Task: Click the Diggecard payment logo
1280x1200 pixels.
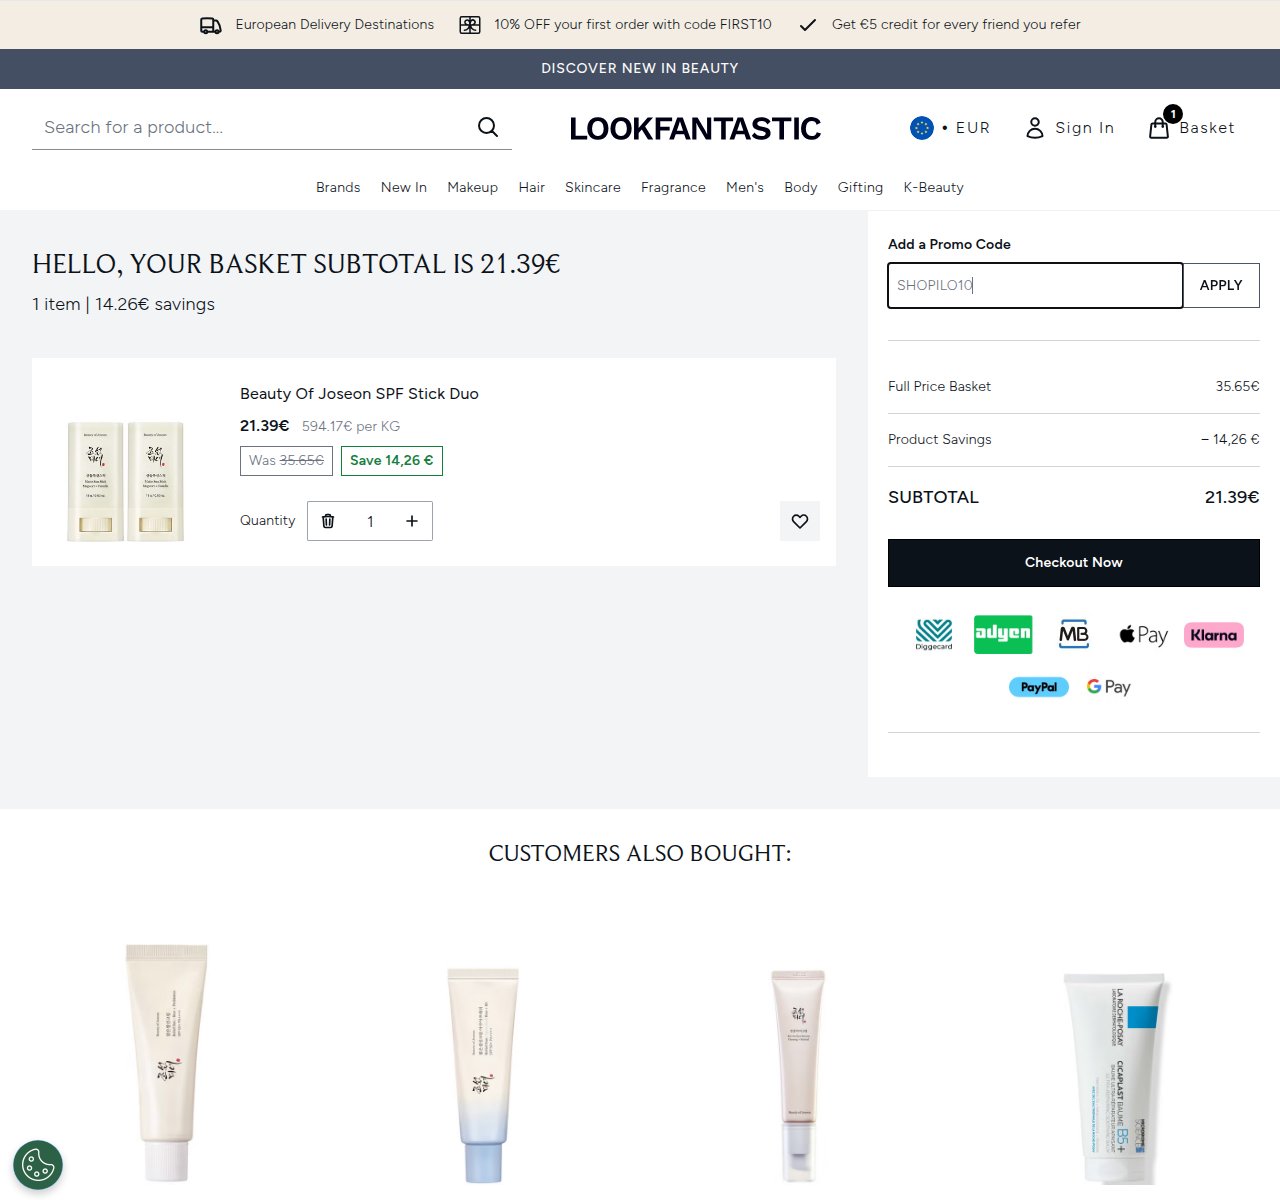Action: [x=934, y=634]
